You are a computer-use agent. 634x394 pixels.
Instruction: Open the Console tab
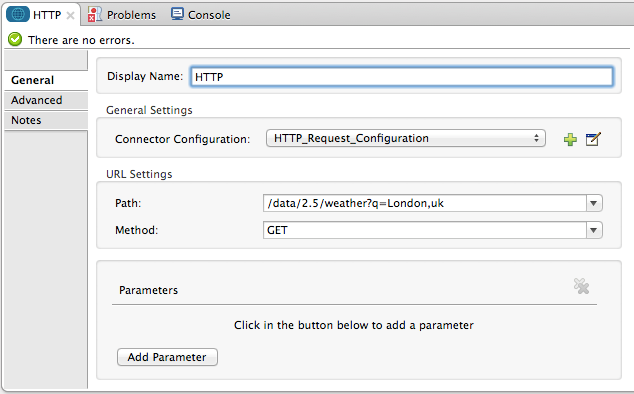tap(201, 15)
